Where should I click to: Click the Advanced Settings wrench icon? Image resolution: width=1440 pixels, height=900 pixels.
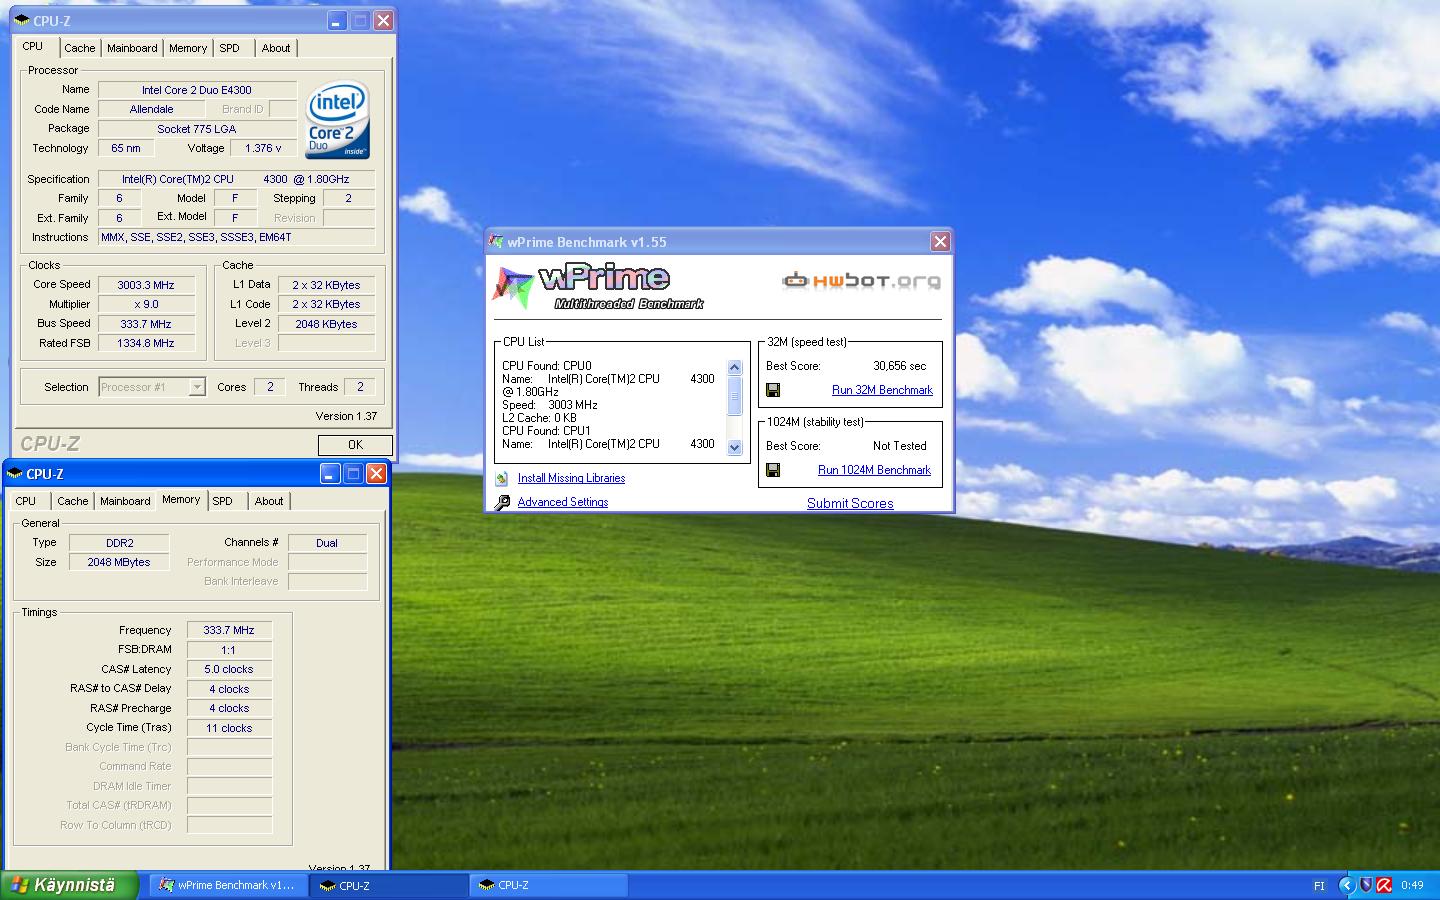[502, 502]
